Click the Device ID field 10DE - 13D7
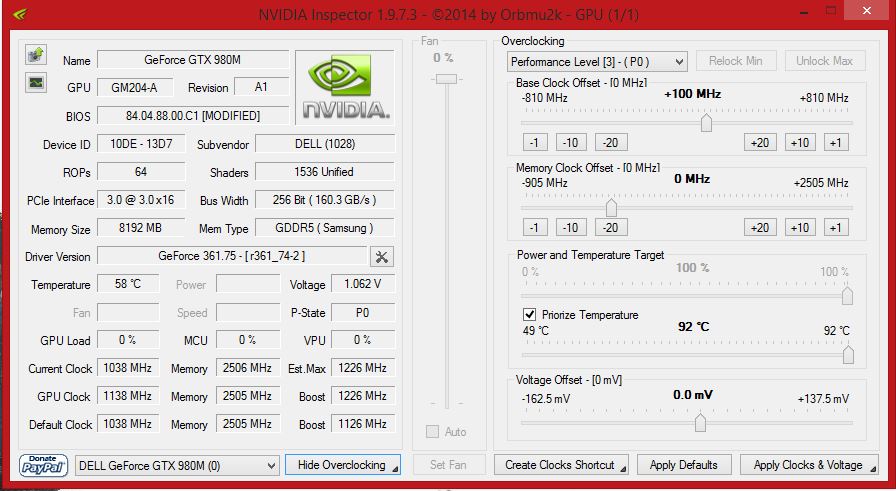The height and width of the screenshot is (491, 896). point(141,144)
